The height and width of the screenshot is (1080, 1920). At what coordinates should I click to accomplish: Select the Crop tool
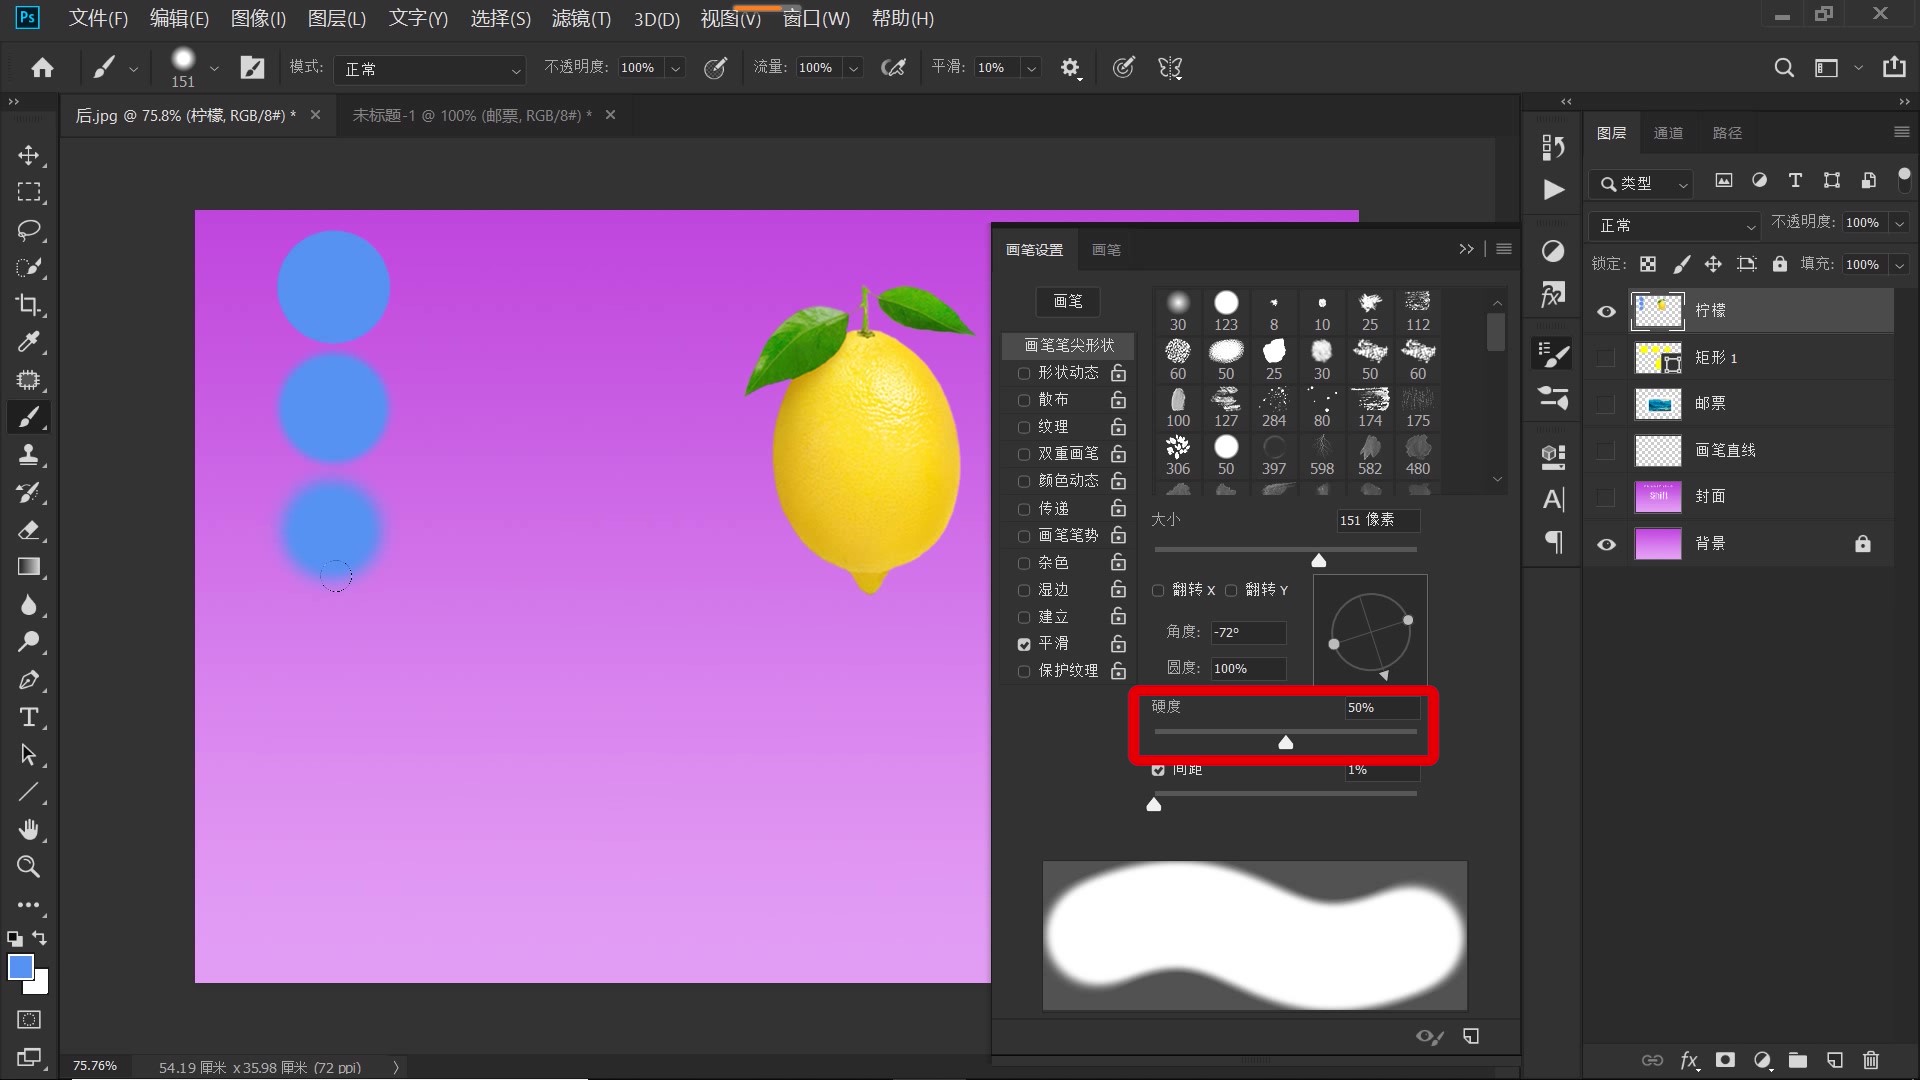tap(29, 305)
